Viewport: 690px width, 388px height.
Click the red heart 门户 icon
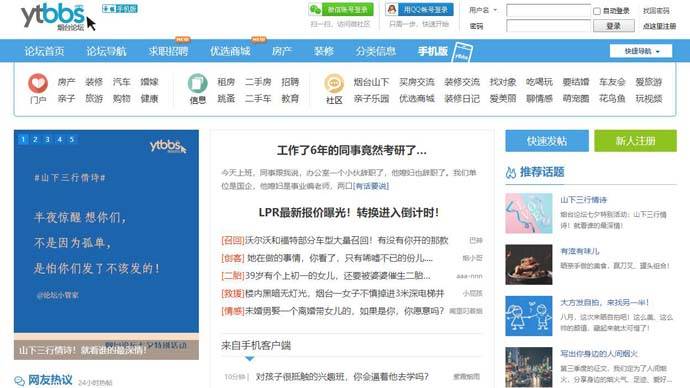point(38,83)
